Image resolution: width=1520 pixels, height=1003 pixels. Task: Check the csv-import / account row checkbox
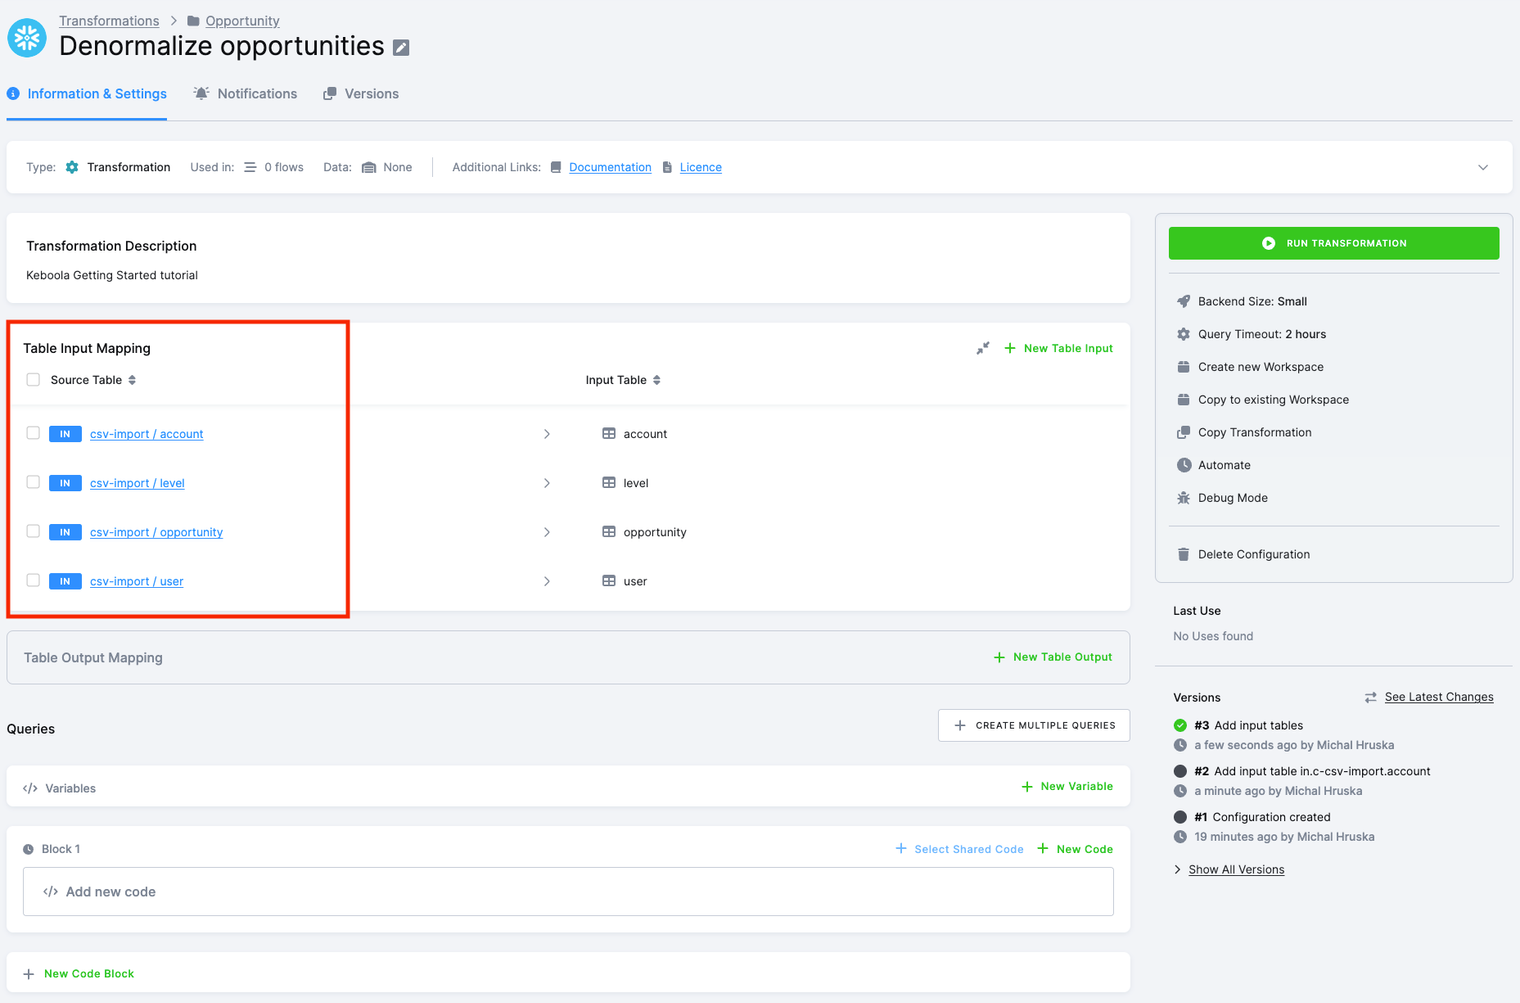(x=33, y=433)
